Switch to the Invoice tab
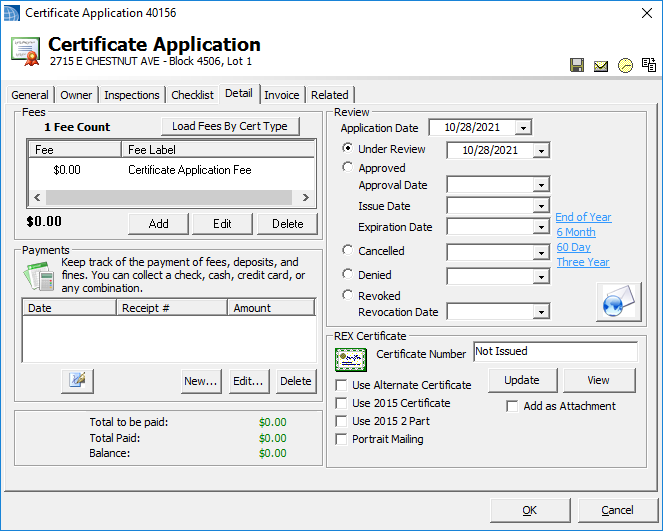The width and height of the screenshot is (663, 531). pyautogui.click(x=282, y=95)
